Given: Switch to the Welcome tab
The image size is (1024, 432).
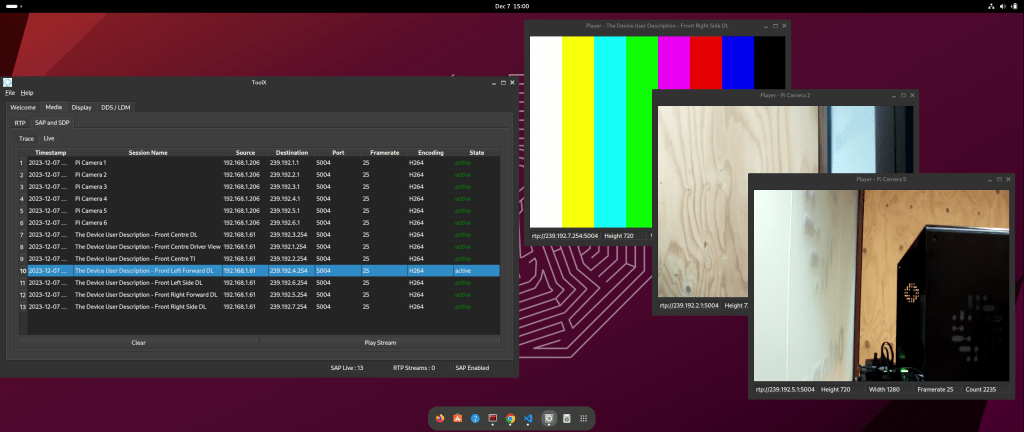Looking at the screenshot, I should click(23, 108).
